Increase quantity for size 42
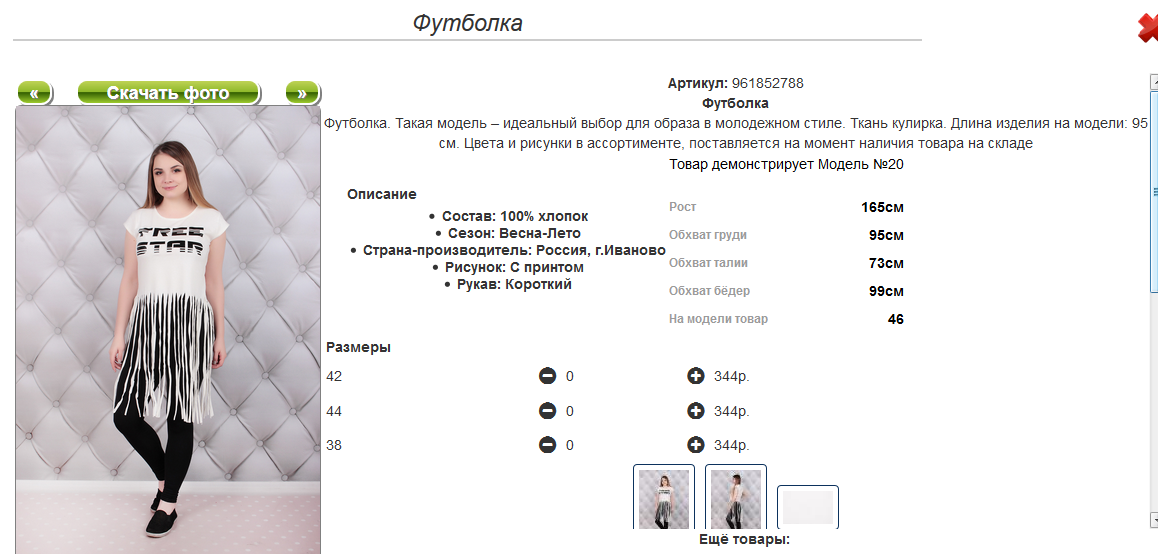 tap(696, 377)
